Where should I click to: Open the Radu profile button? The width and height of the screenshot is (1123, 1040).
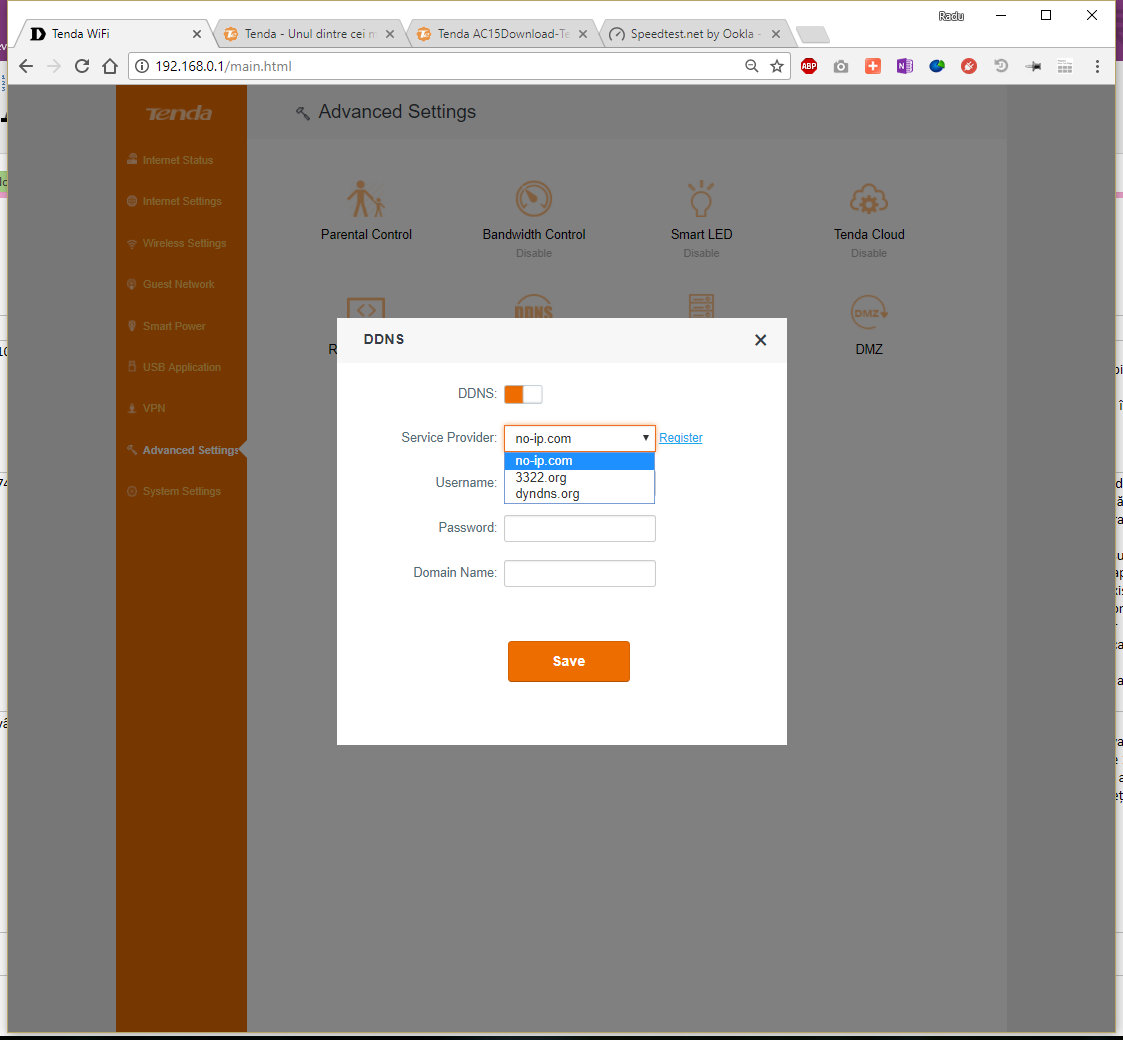[951, 16]
